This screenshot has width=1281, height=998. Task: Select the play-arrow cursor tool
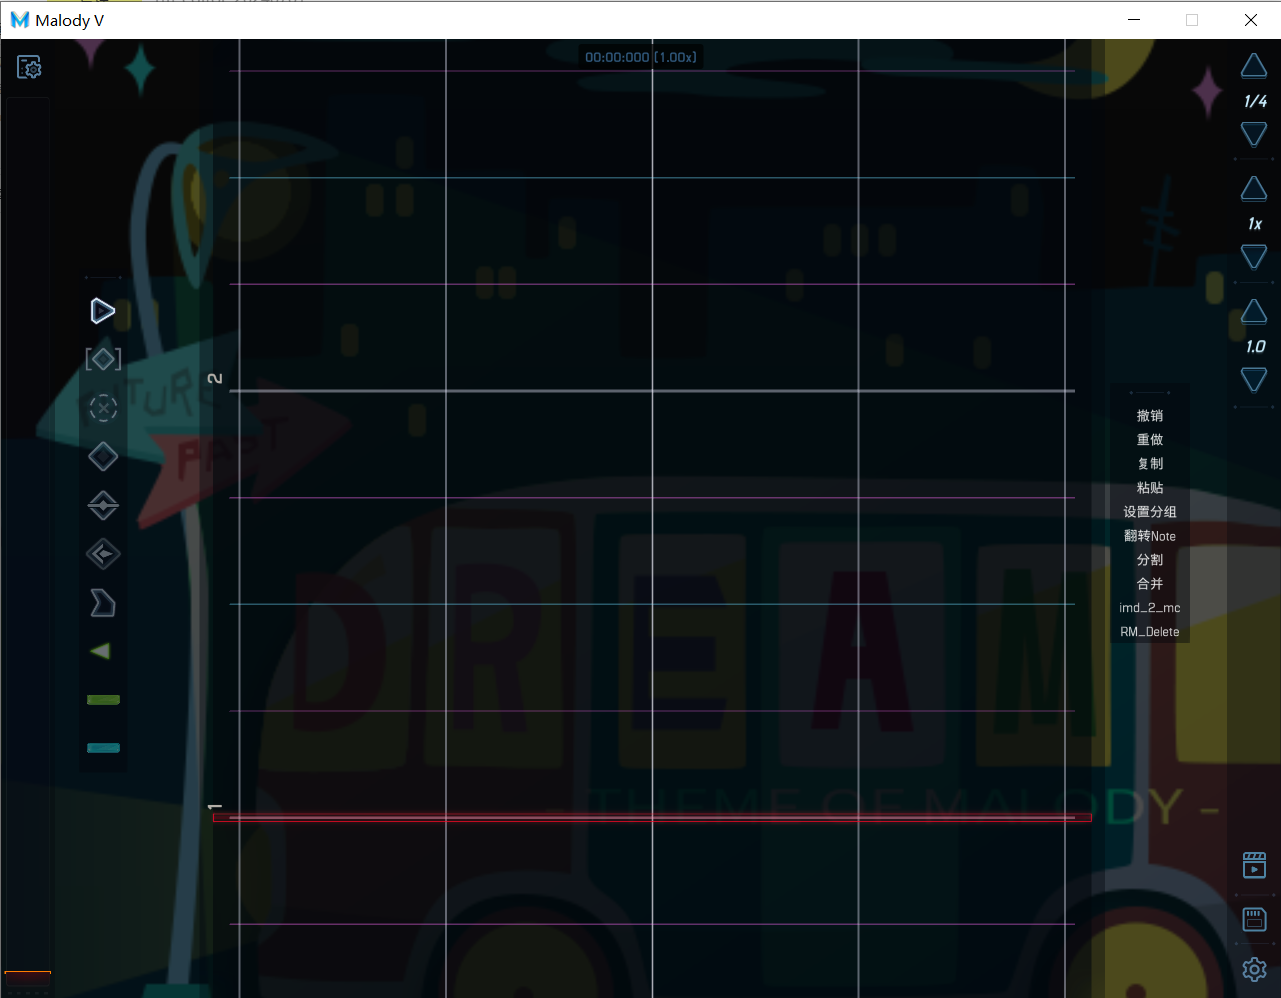tap(103, 311)
